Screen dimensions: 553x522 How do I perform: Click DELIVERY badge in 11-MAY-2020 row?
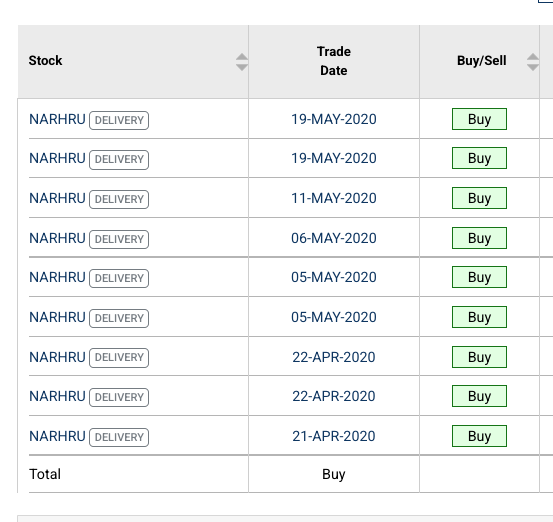click(119, 199)
